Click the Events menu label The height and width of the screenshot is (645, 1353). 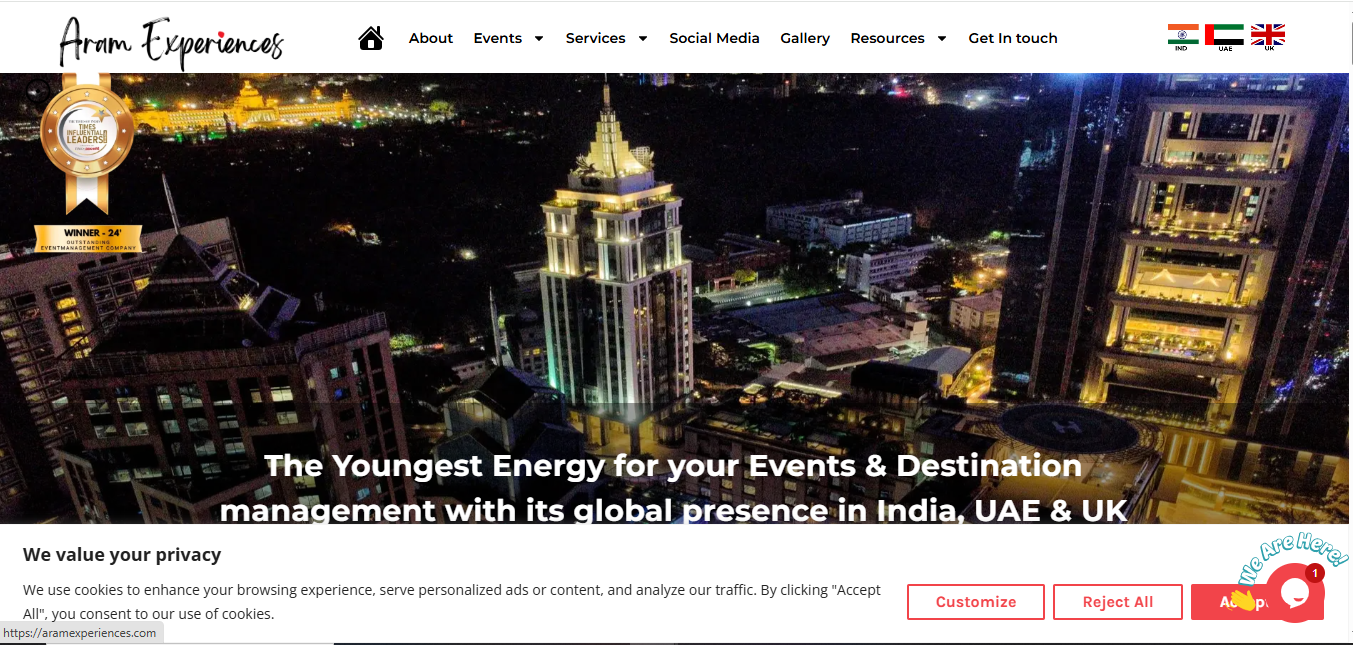(x=497, y=38)
